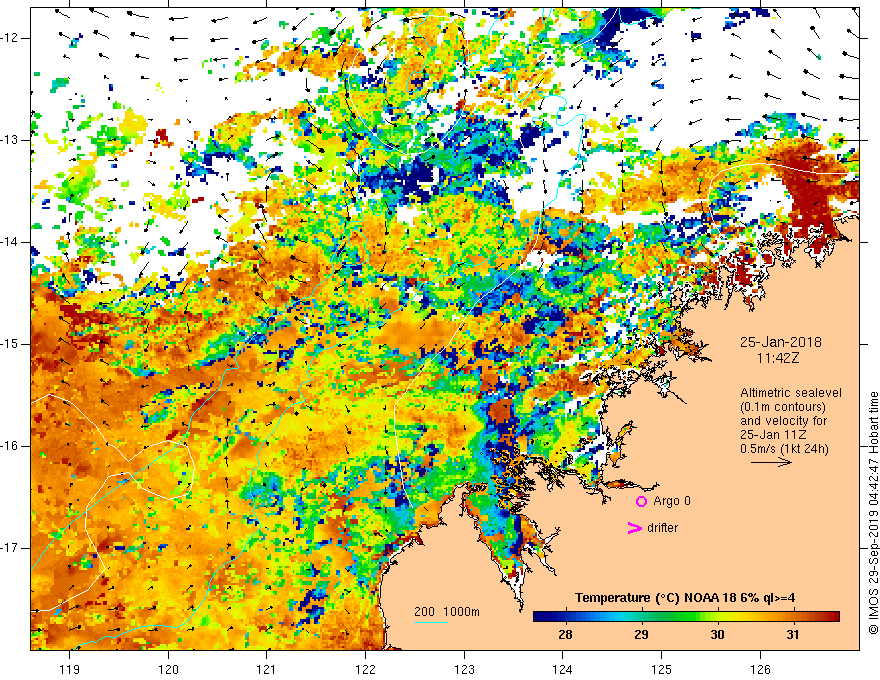Viewport: 880px width, 680px height.
Task: Click the drifter legend label
Action: 662,528
